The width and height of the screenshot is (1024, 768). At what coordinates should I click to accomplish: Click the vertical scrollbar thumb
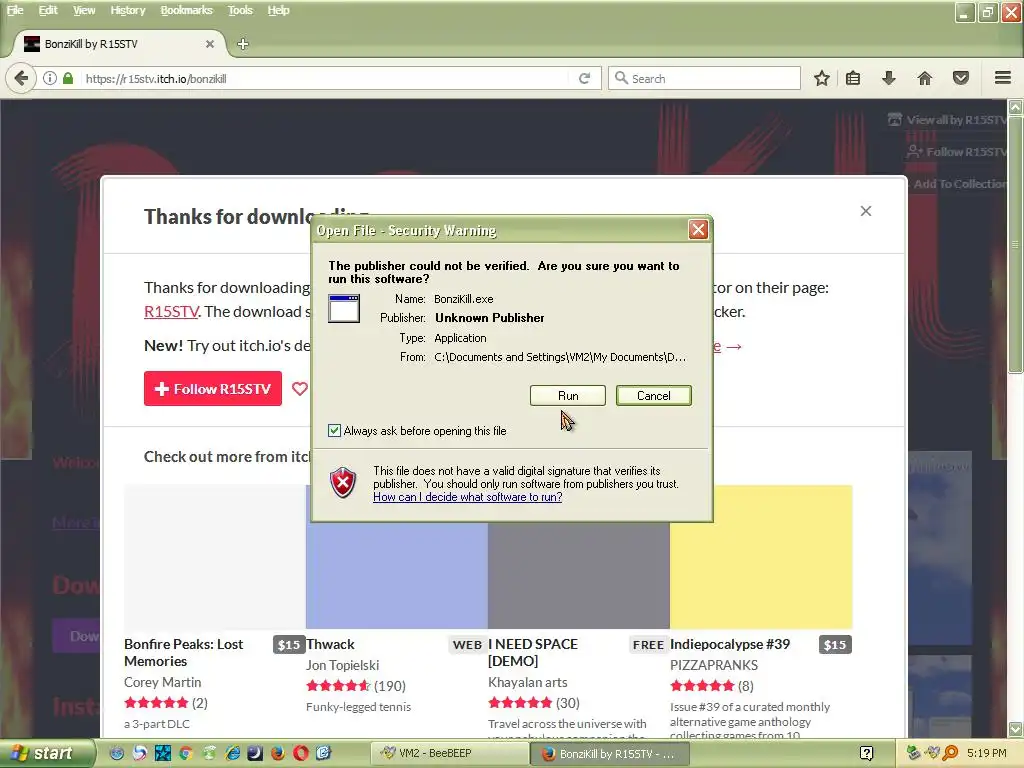point(1016,244)
